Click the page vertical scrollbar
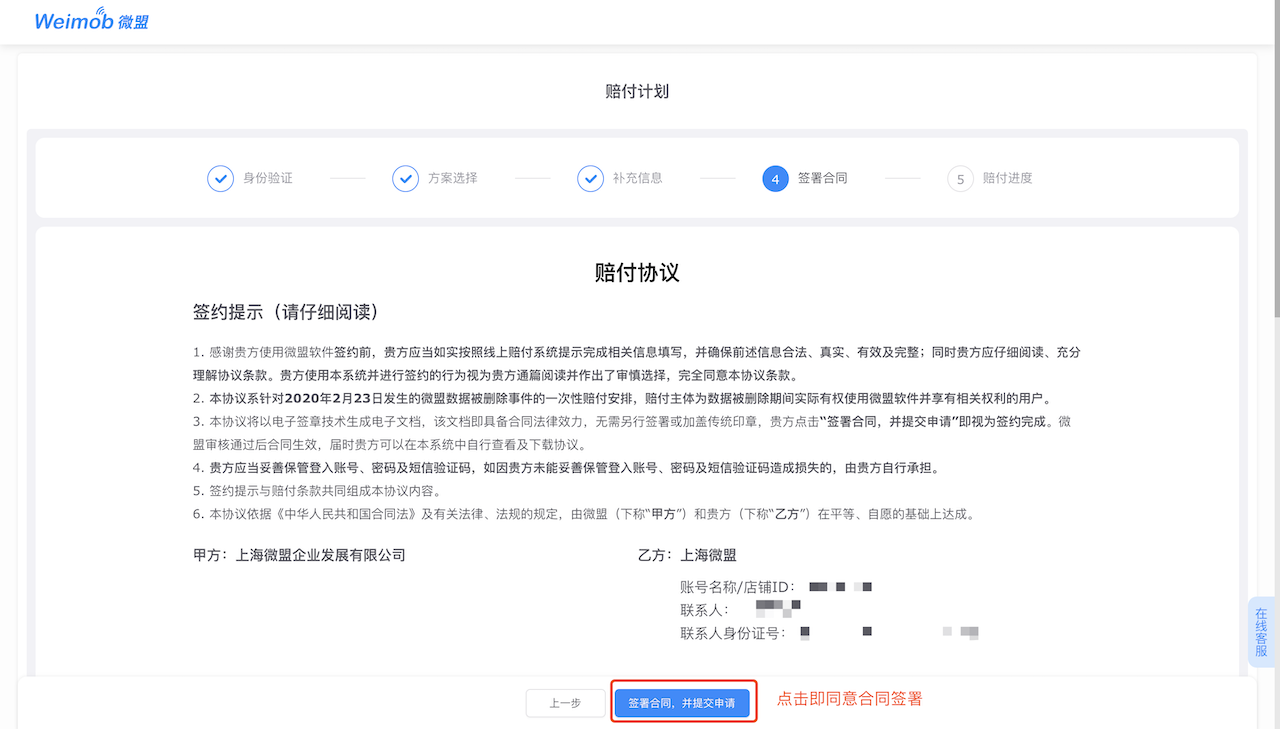This screenshot has width=1280, height=729. pyautogui.click(x=1275, y=160)
